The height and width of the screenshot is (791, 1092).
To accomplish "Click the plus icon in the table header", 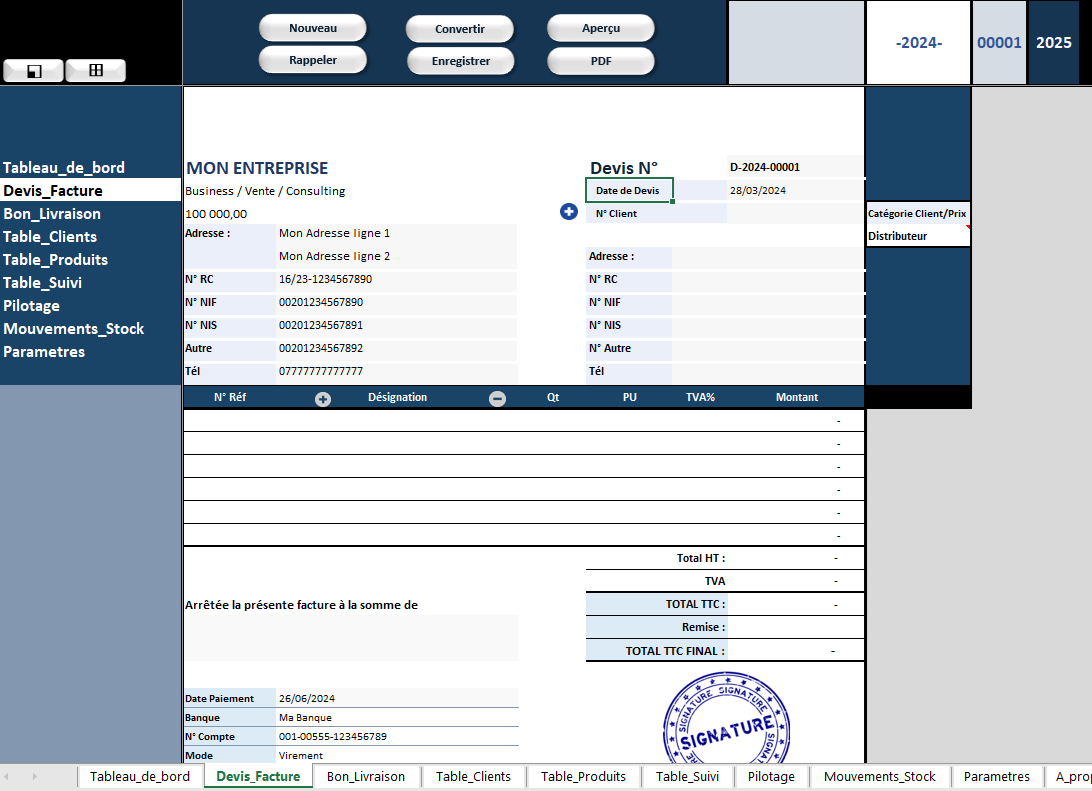I will click(322, 399).
